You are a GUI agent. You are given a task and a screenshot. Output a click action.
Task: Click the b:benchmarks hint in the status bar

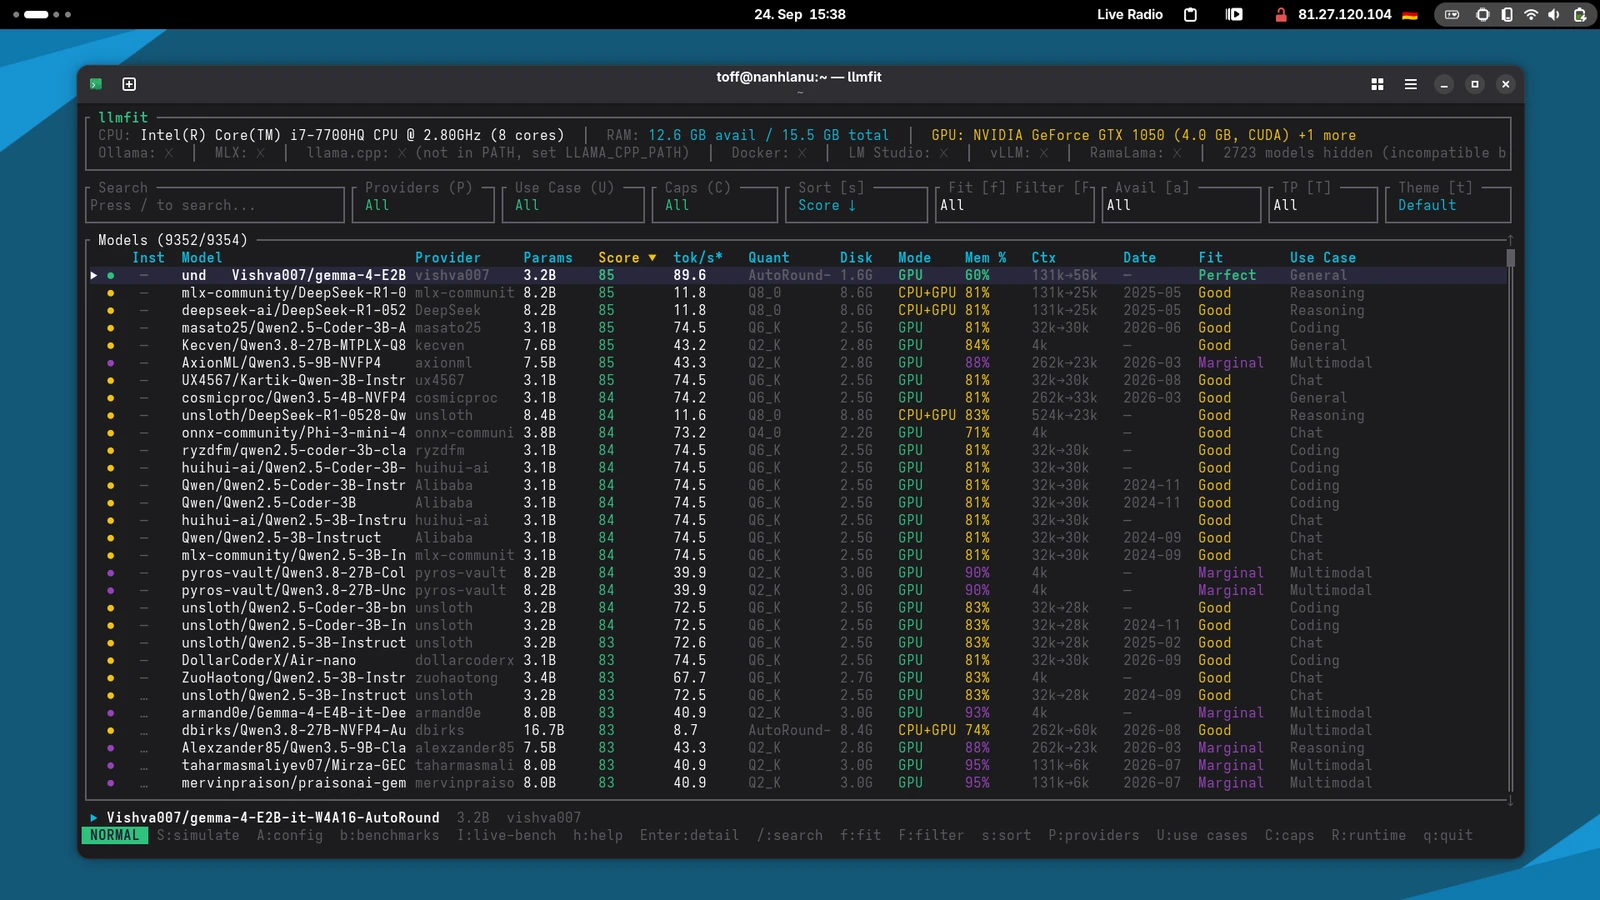tap(390, 835)
